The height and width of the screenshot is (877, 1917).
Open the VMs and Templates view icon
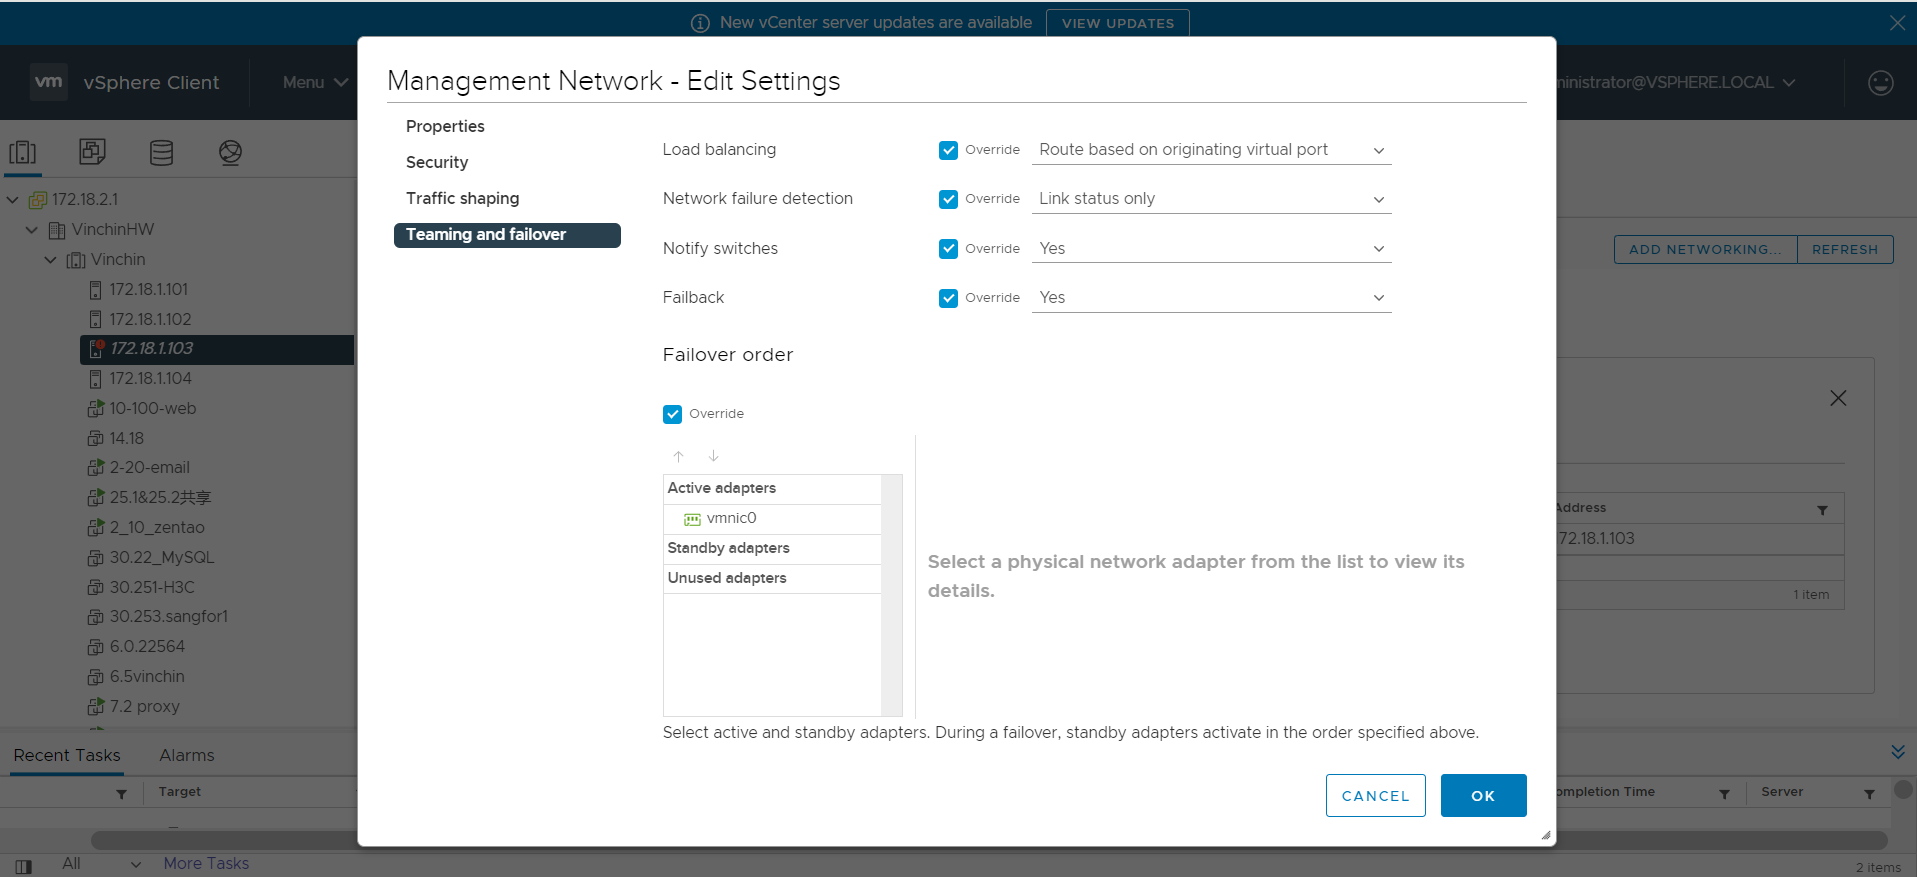[x=92, y=152]
